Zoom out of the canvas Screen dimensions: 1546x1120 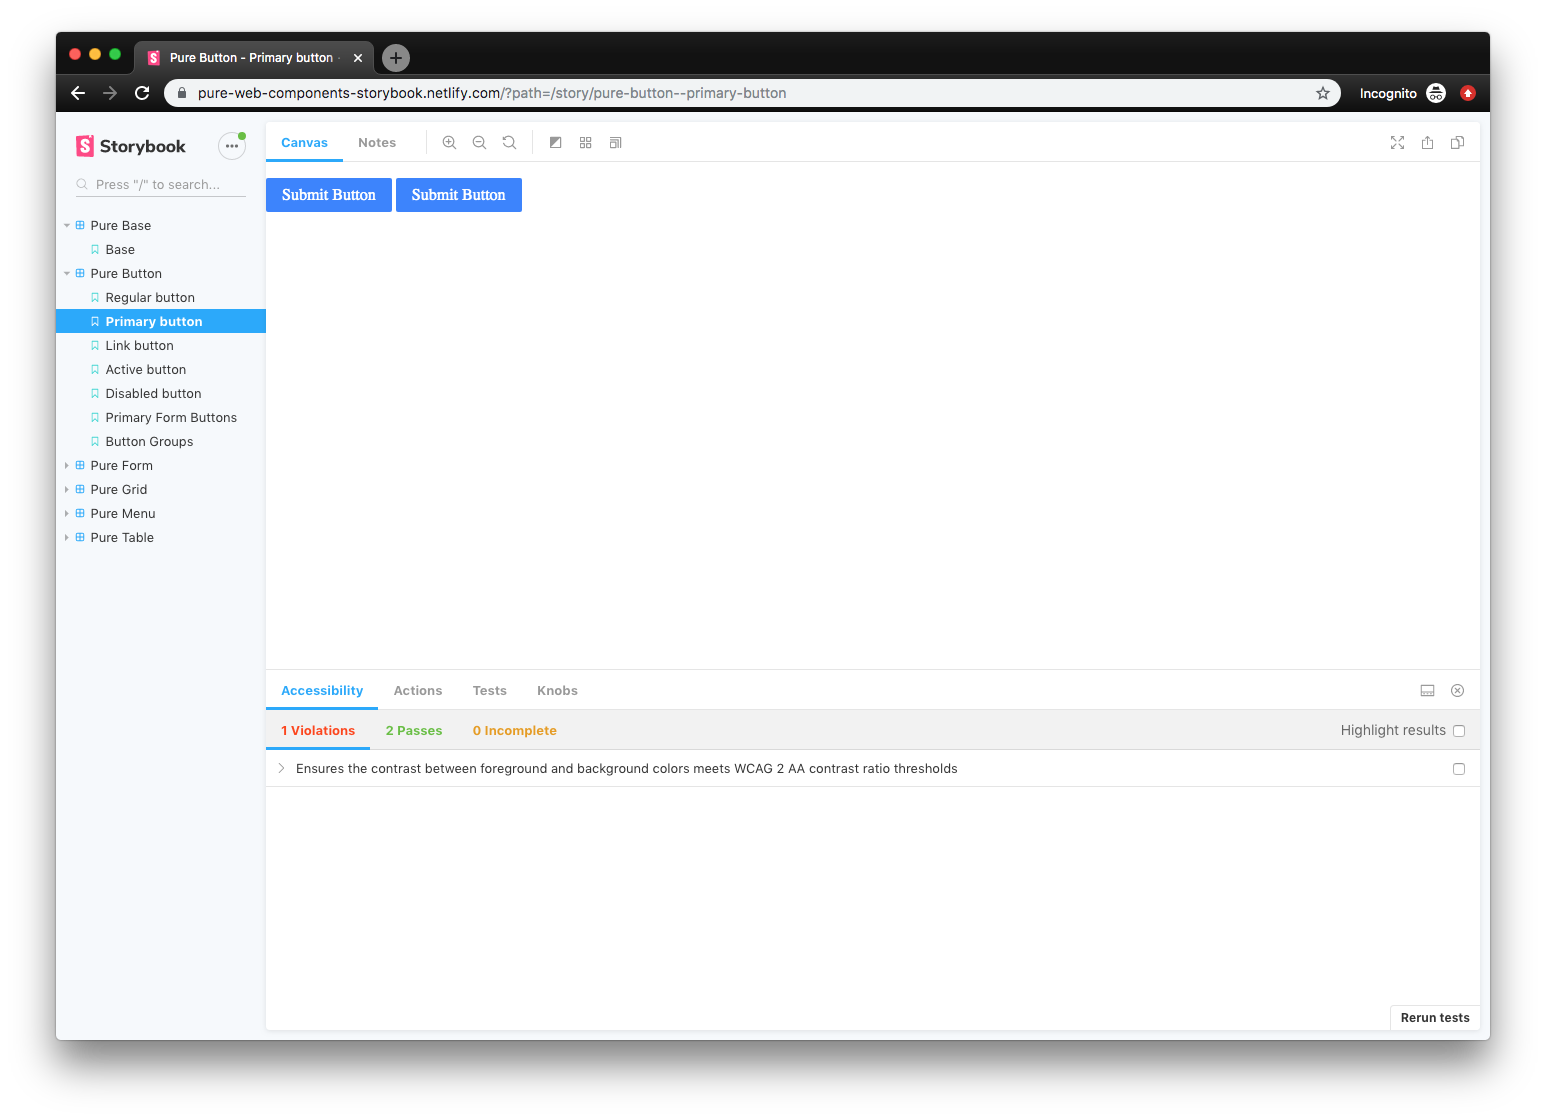[x=479, y=142]
